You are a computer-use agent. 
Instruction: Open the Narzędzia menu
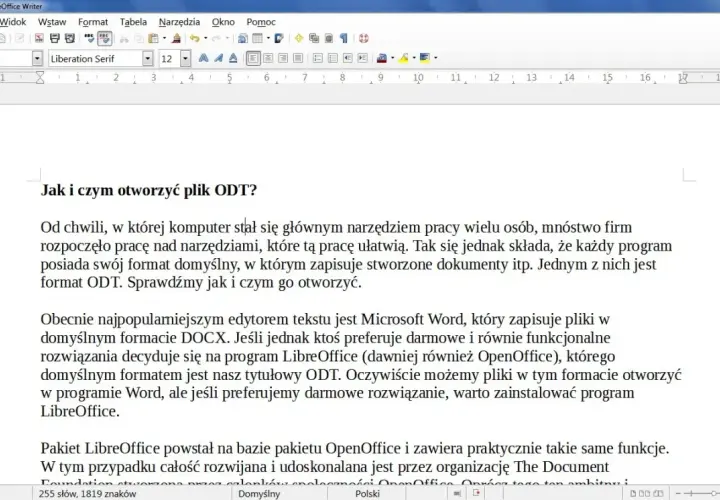(x=179, y=22)
